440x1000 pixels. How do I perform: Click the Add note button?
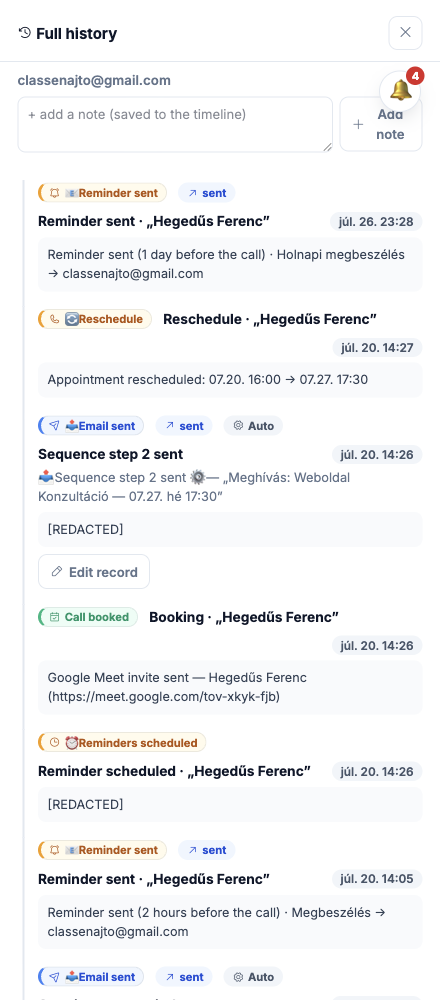381,124
